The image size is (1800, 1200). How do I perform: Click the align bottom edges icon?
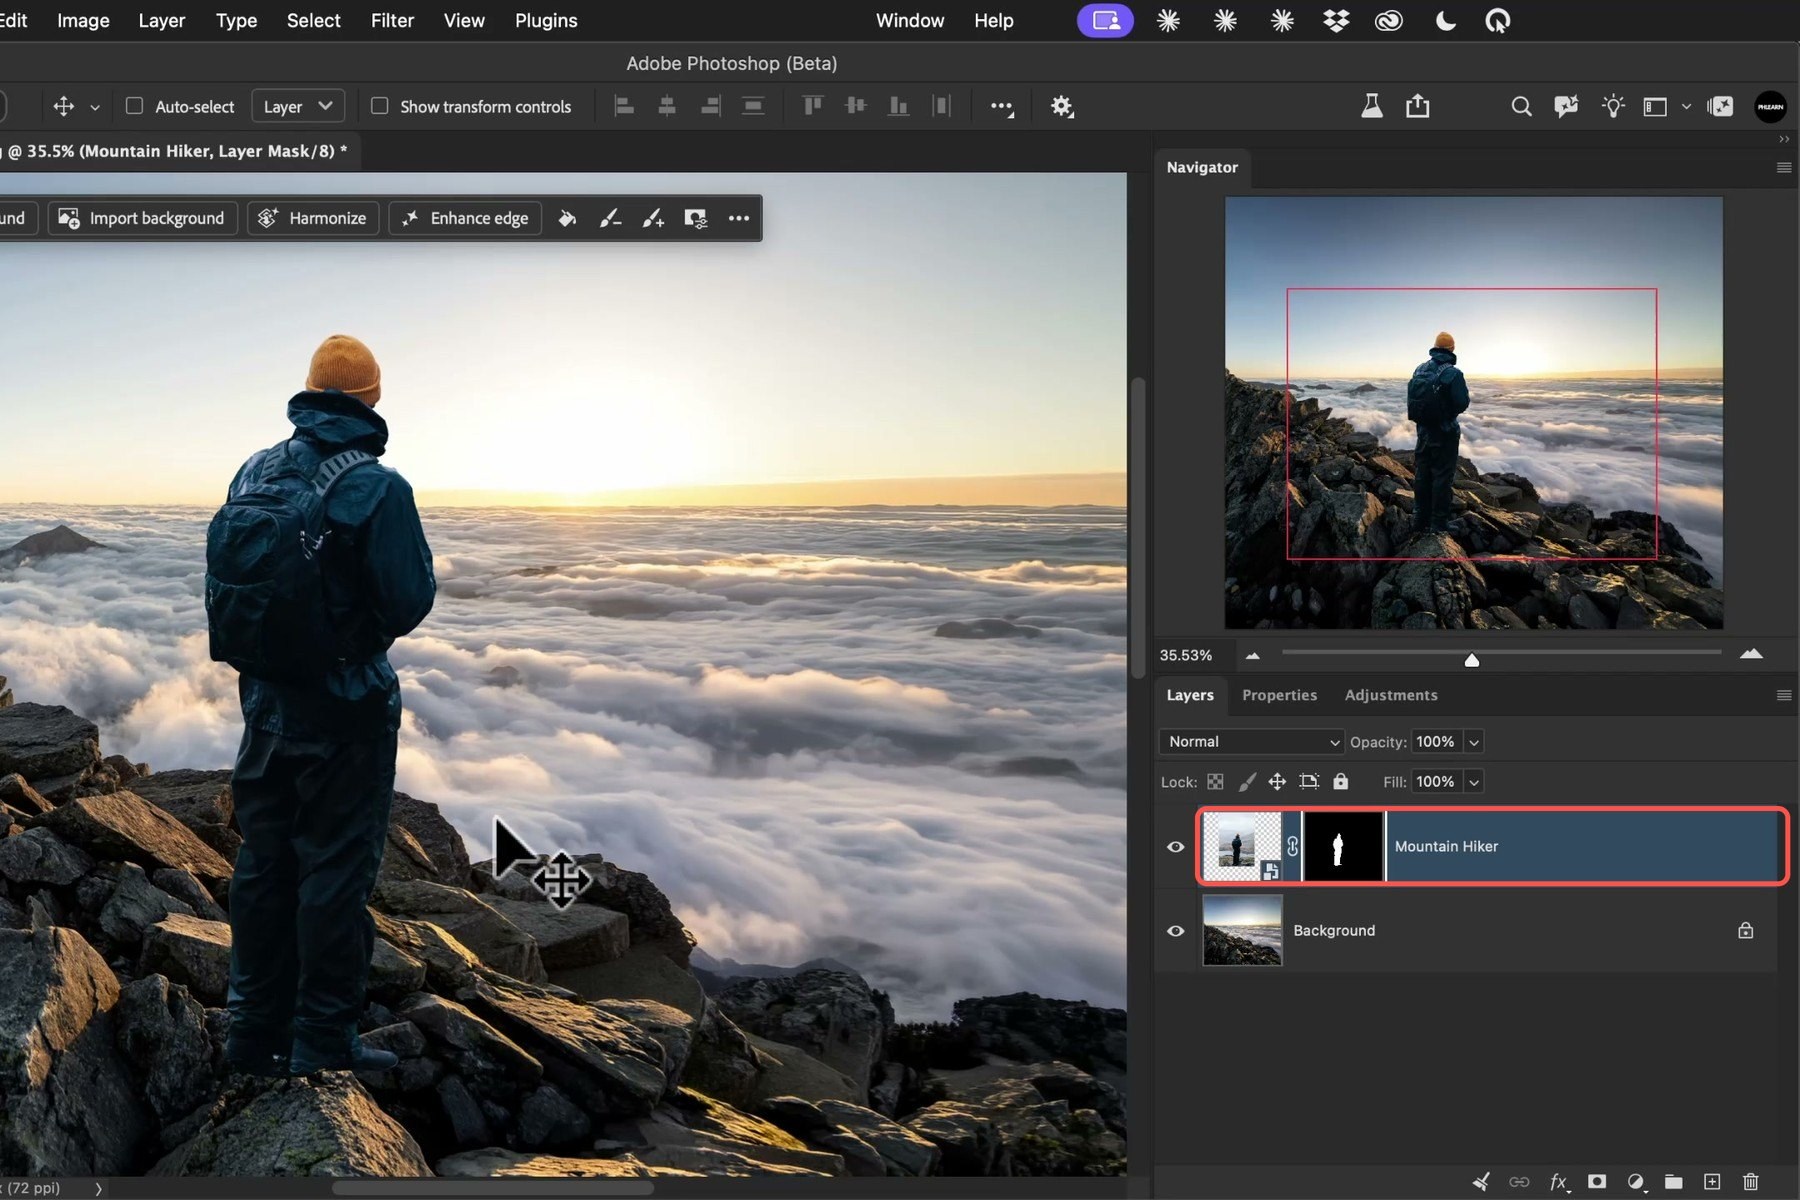(898, 106)
